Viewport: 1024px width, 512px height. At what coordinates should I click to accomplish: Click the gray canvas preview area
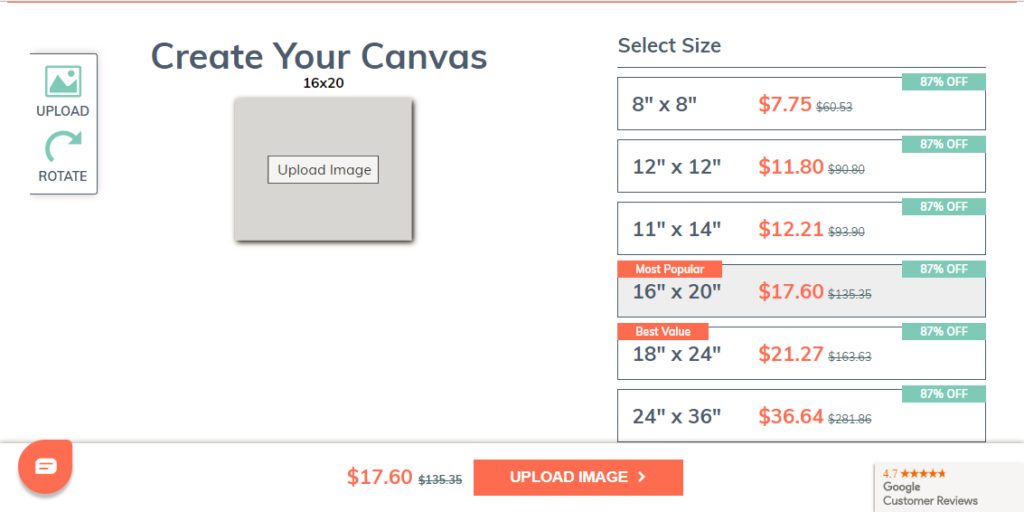click(323, 170)
